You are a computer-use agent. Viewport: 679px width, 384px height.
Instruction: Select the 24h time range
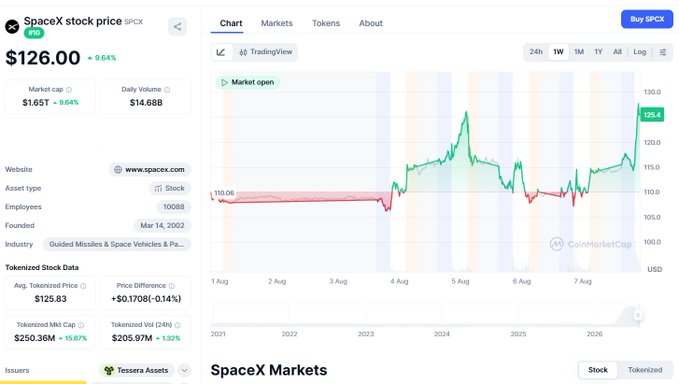(536, 52)
